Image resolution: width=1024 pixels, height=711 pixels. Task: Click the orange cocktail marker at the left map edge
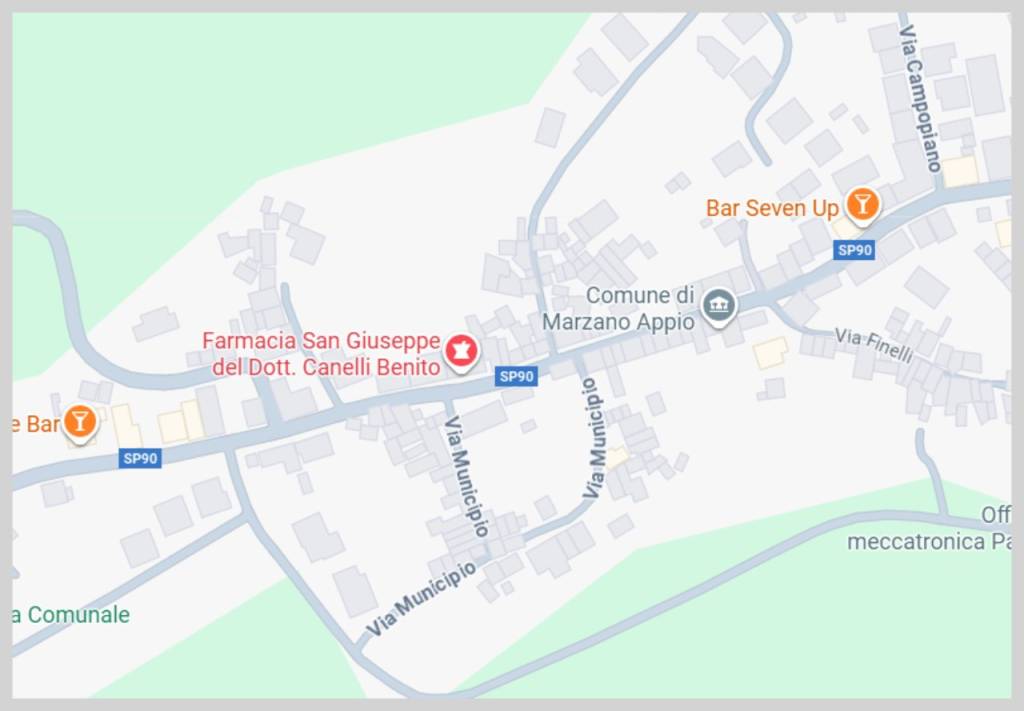pos(80,422)
